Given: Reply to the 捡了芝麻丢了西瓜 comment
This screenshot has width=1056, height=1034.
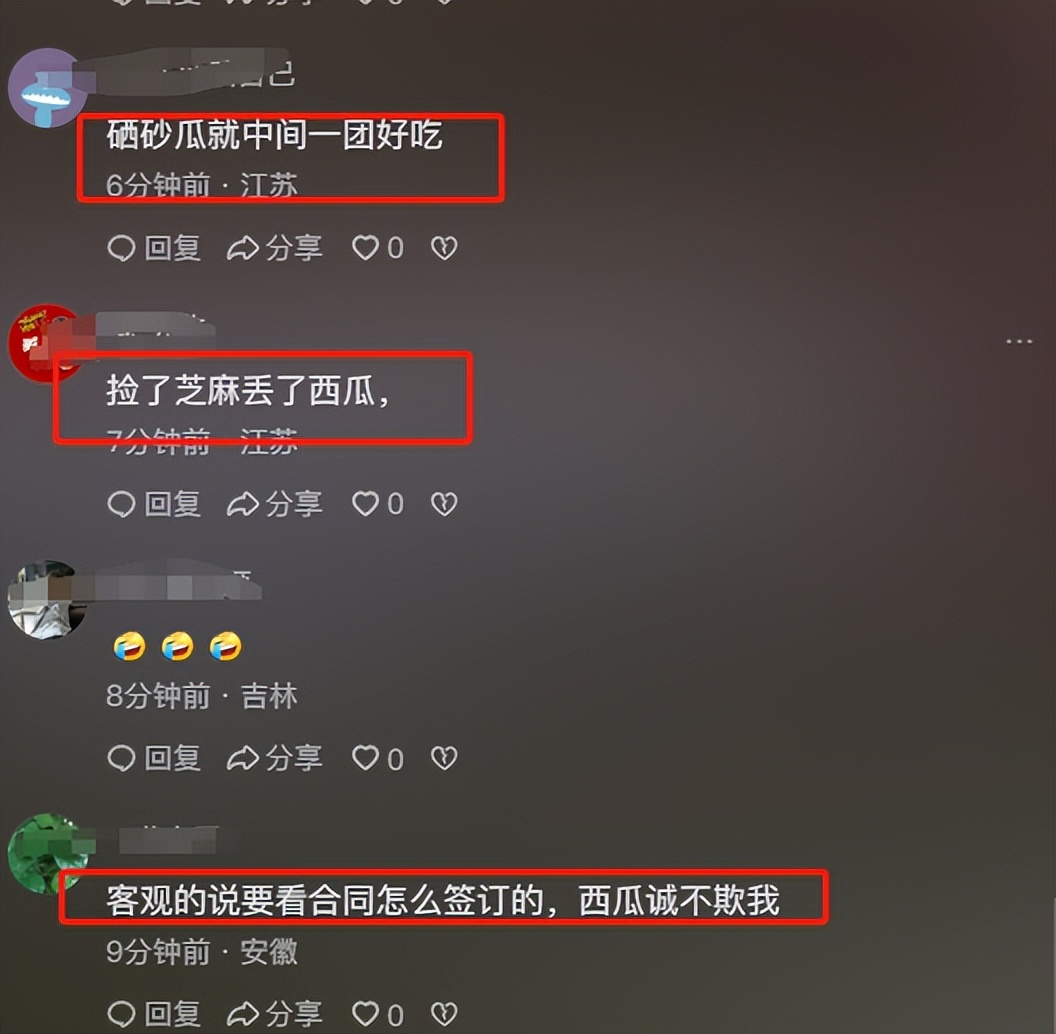Looking at the screenshot, I should [154, 503].
